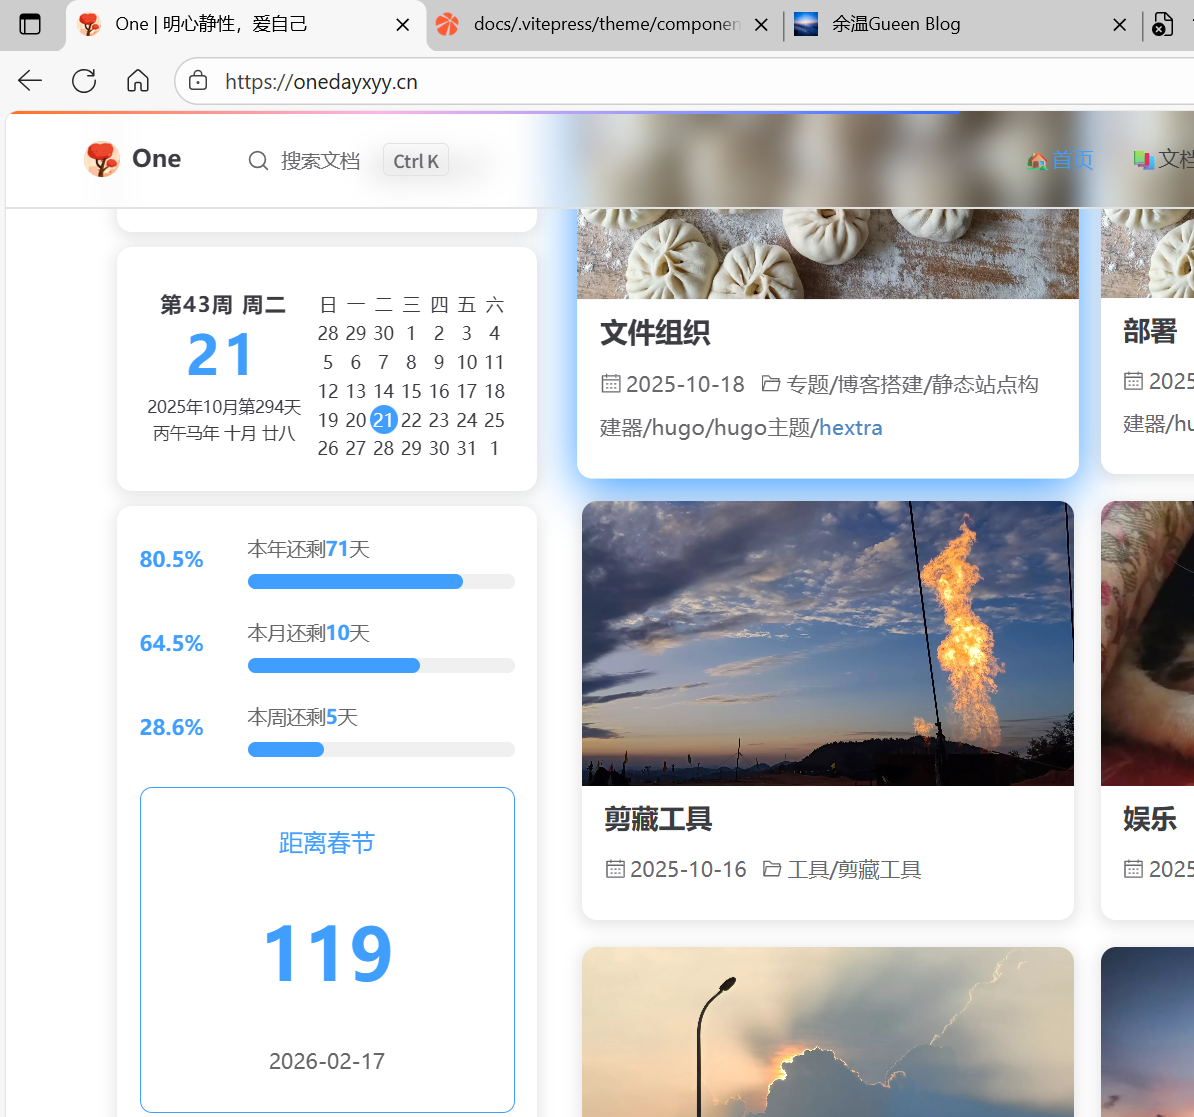Open the 搜索文档 search box
The height and width of the screenshot is (1117, 1194).
320,161
